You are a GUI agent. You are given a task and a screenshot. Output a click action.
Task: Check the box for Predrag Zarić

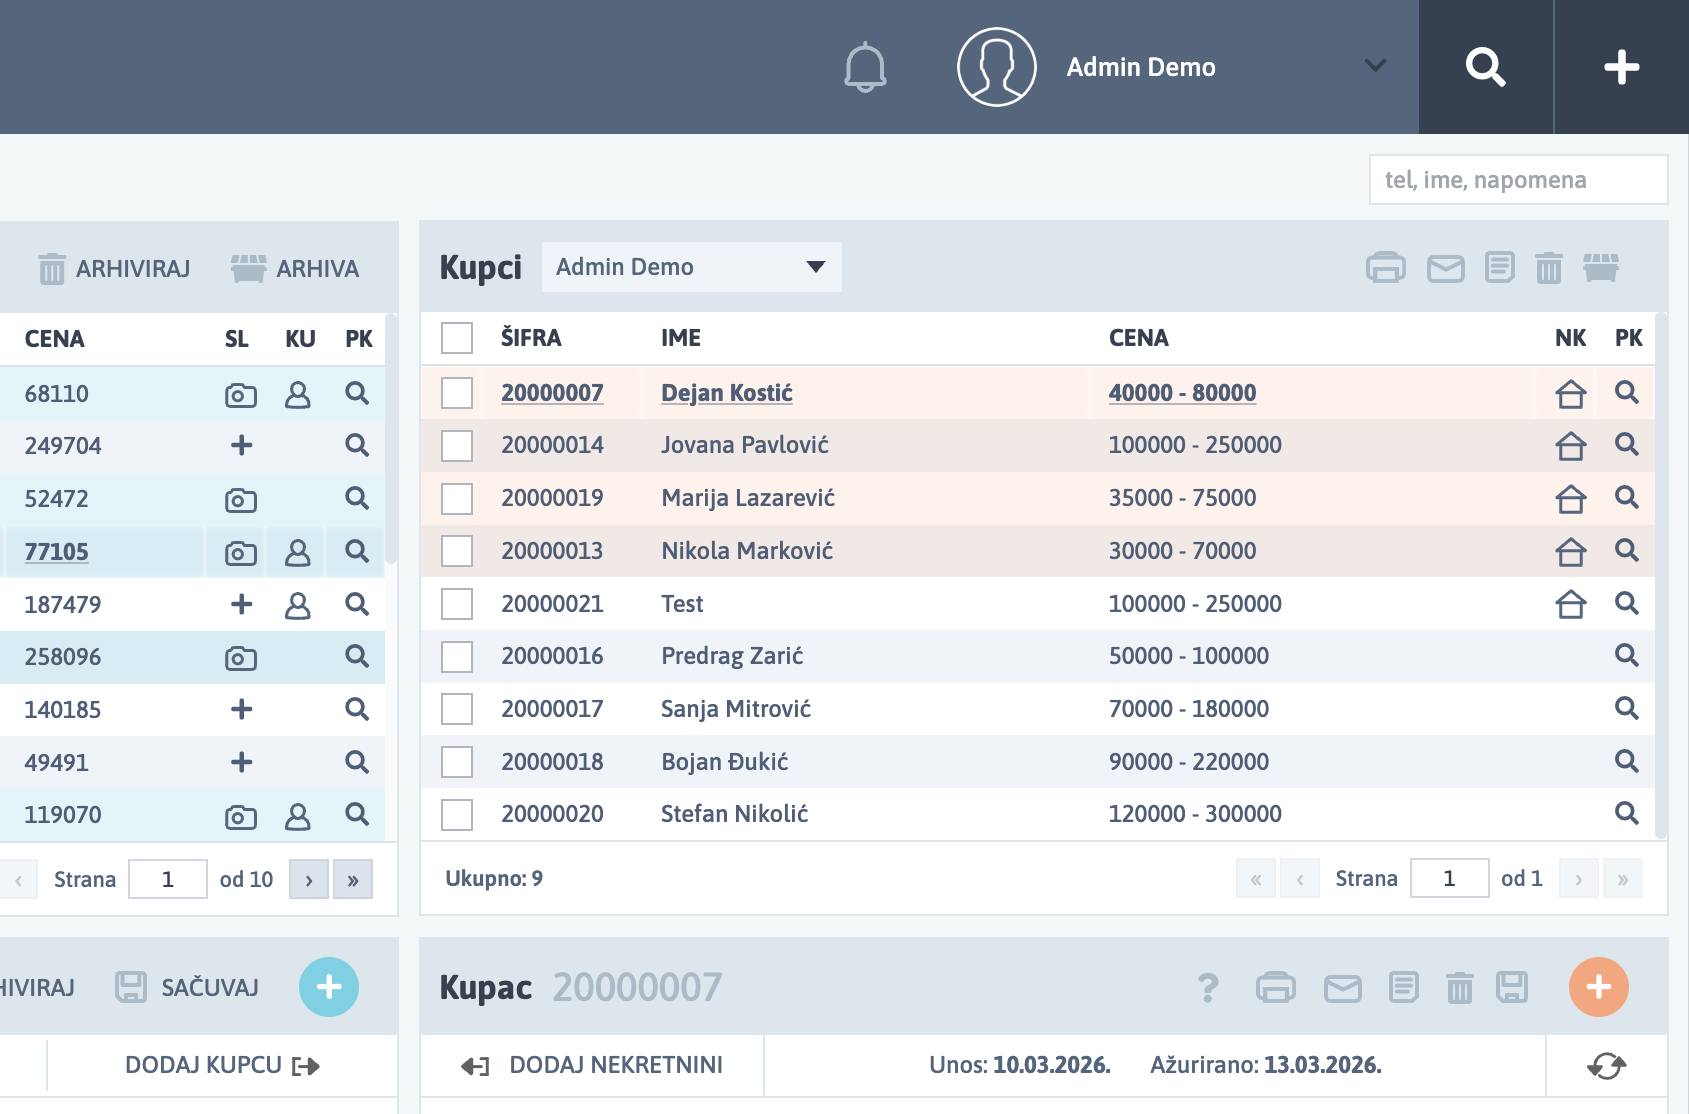(457, 656)
